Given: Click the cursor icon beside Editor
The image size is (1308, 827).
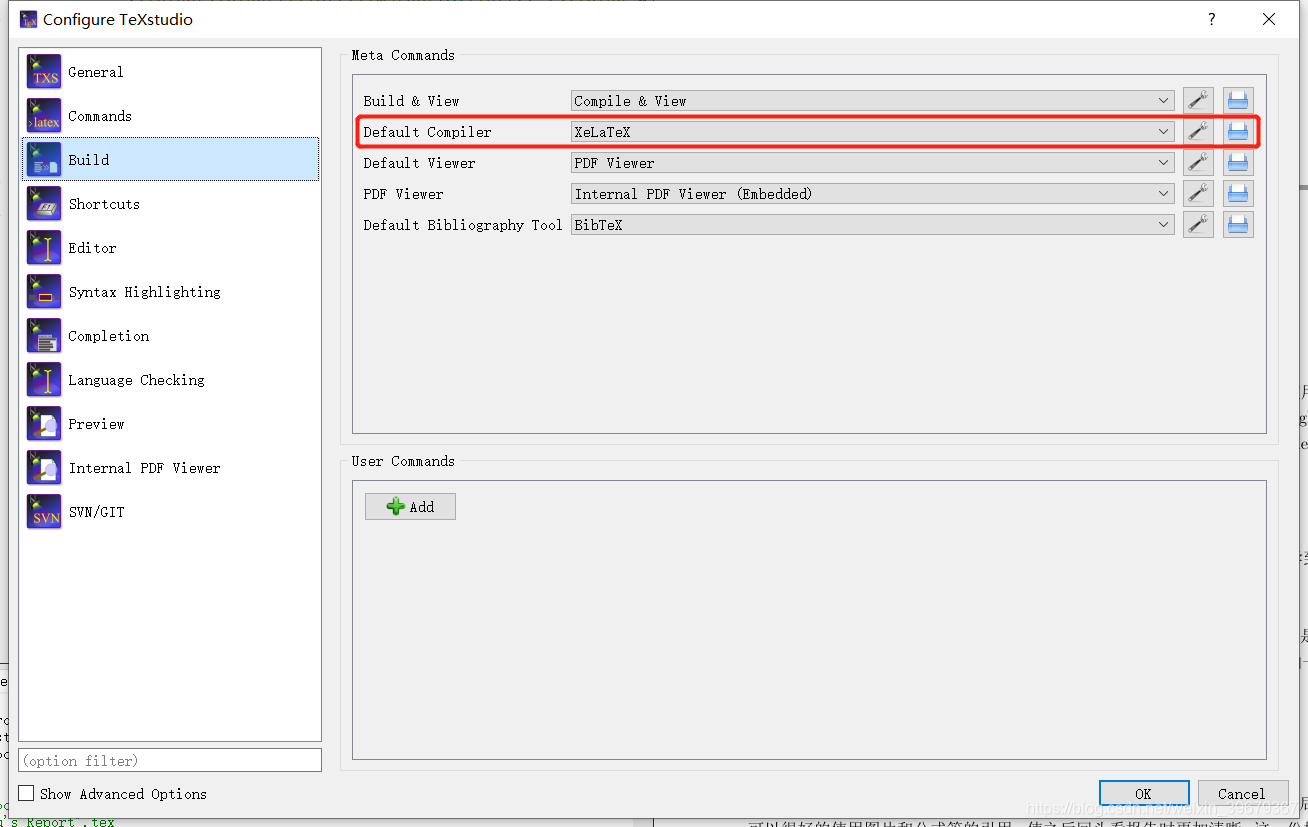Looking at the screenshot, I should pyautogui.click(x=44, y=248).
